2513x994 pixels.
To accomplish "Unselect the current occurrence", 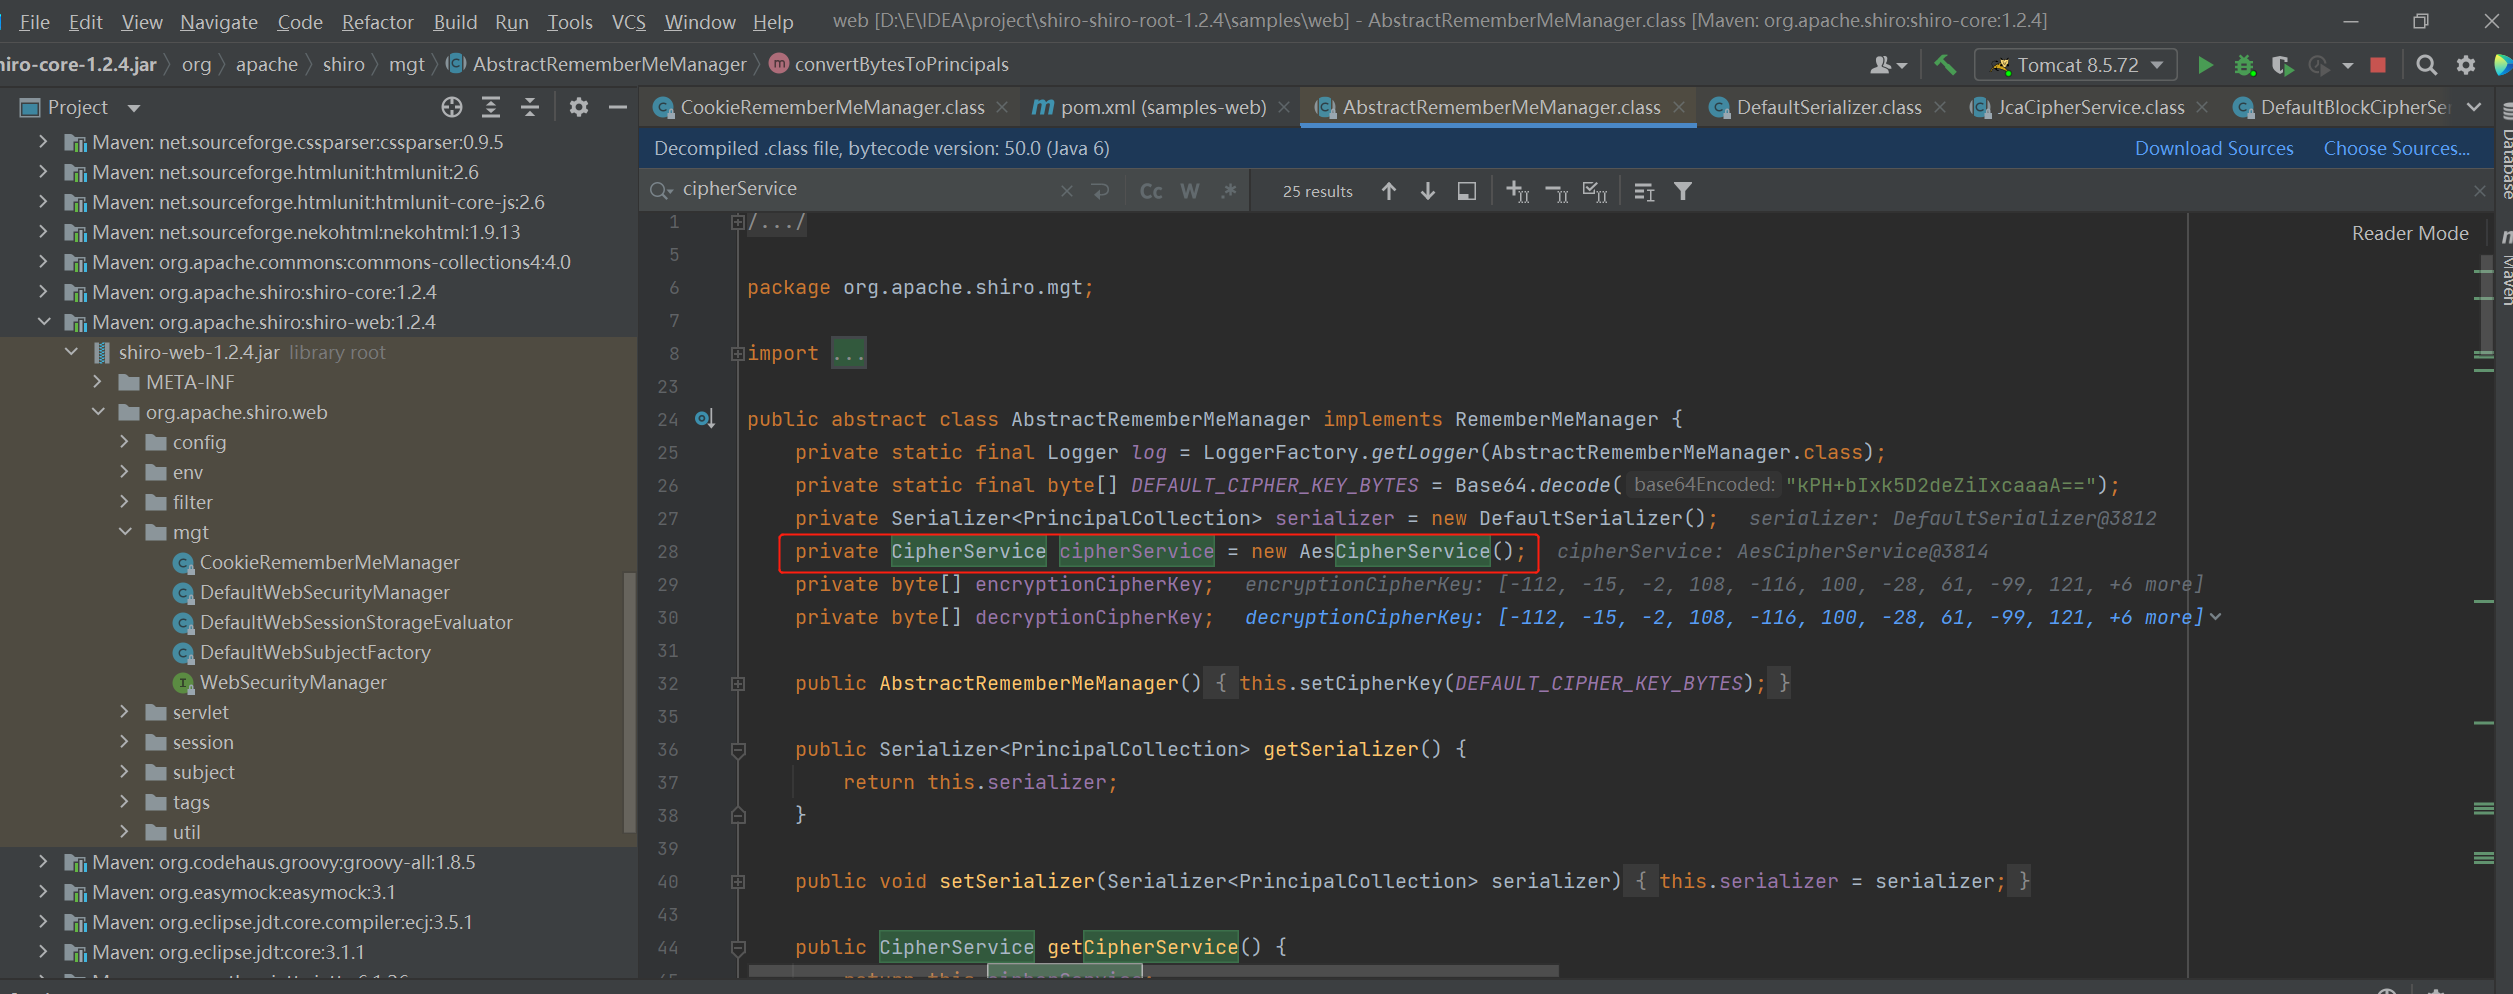I will pos(1557,191).
